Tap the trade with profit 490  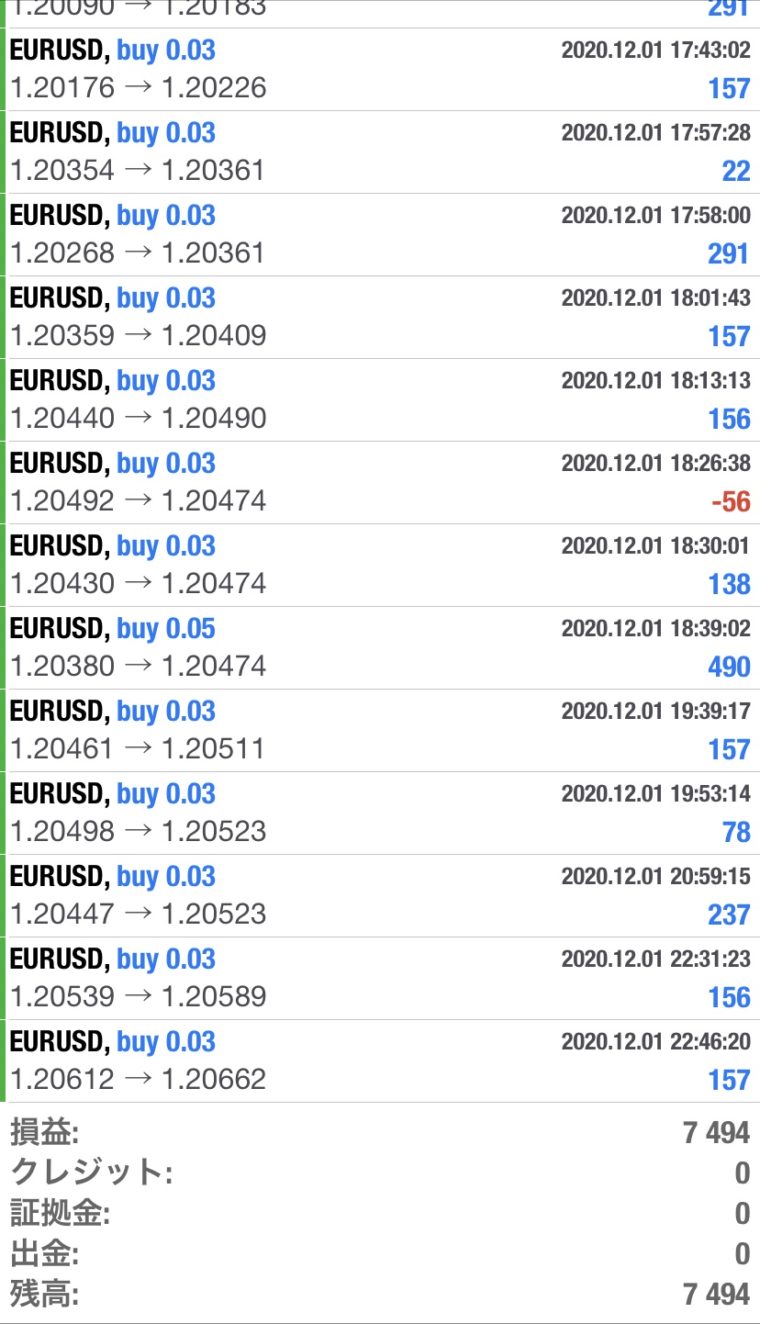pos(380,648)
